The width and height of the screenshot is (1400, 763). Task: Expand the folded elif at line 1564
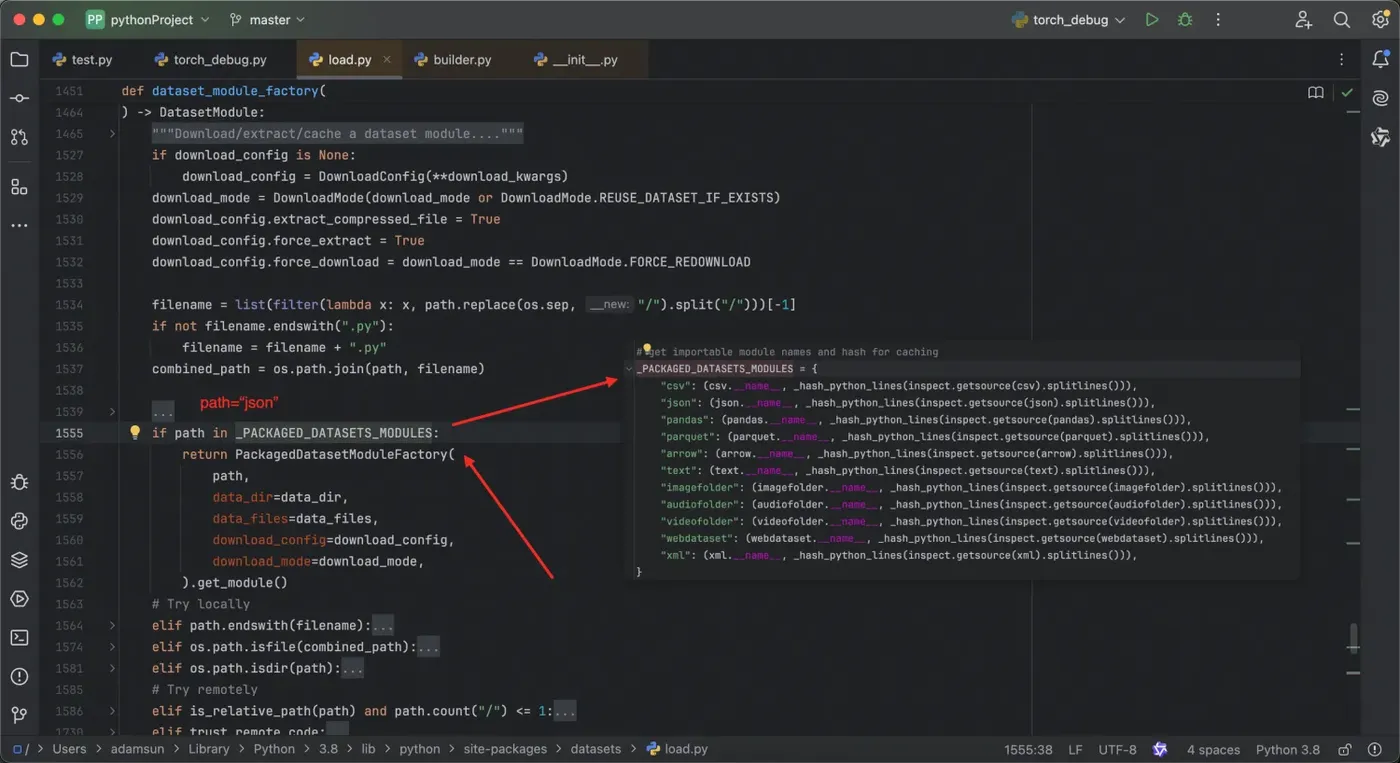112,626
